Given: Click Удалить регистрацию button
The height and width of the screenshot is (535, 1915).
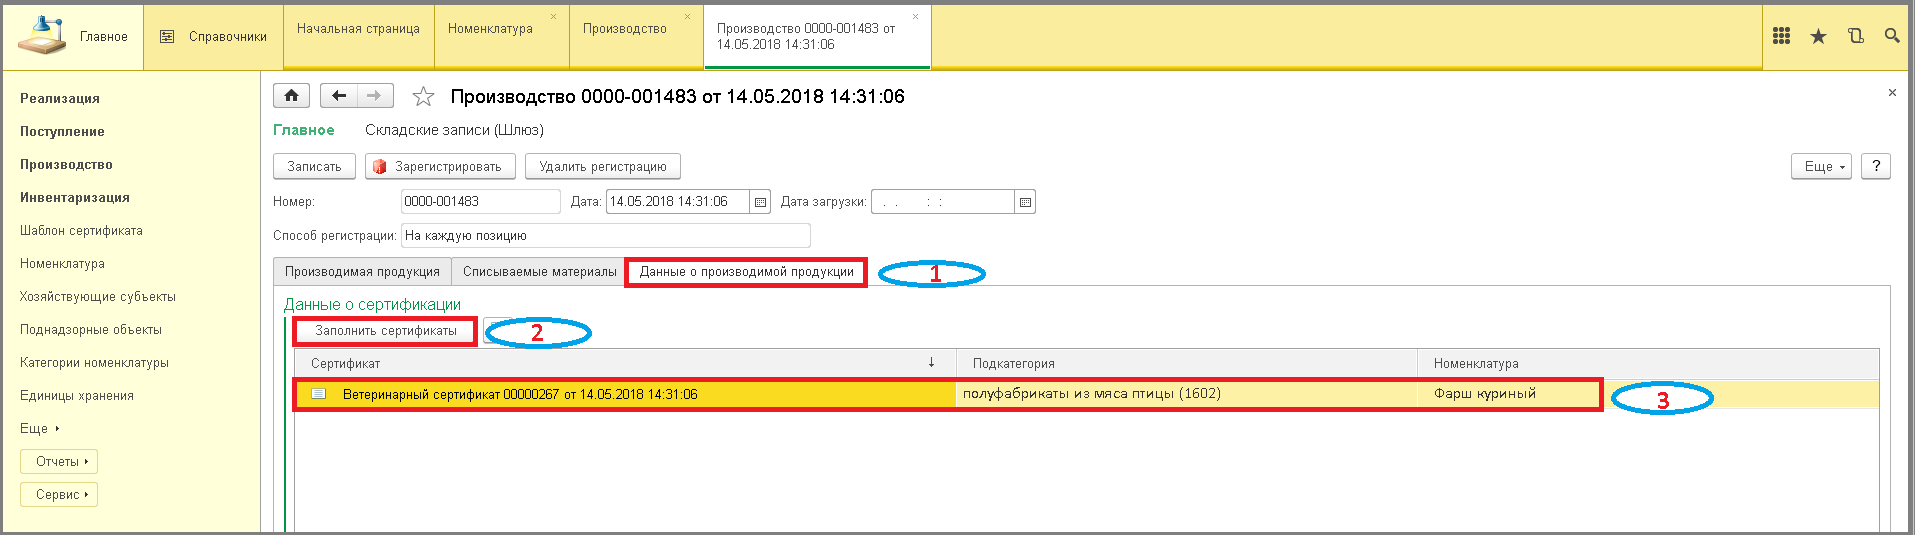Looking at the screenshot, I should pyautogui.click(x=603, y=166).
